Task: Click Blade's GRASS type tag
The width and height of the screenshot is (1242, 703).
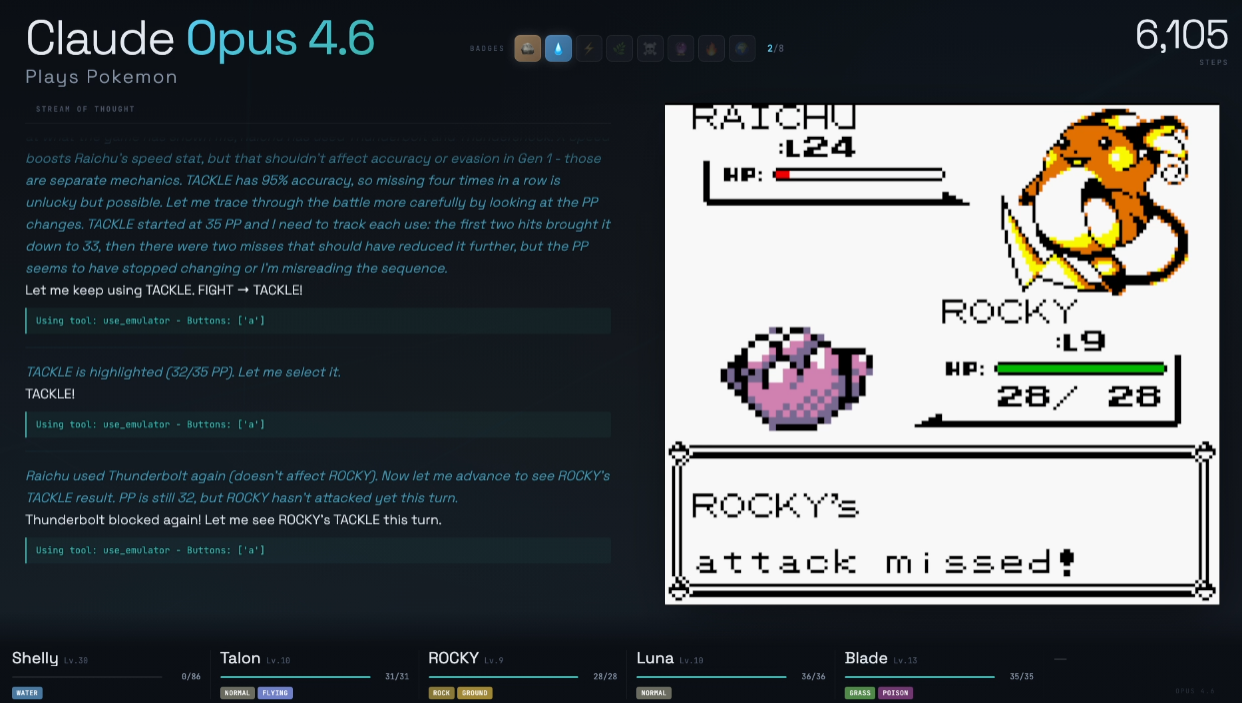Action: (860, 692)
